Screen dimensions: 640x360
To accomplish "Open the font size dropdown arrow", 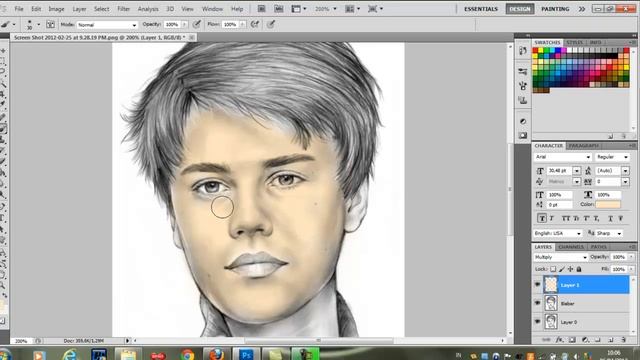I will tap(576, 171).
